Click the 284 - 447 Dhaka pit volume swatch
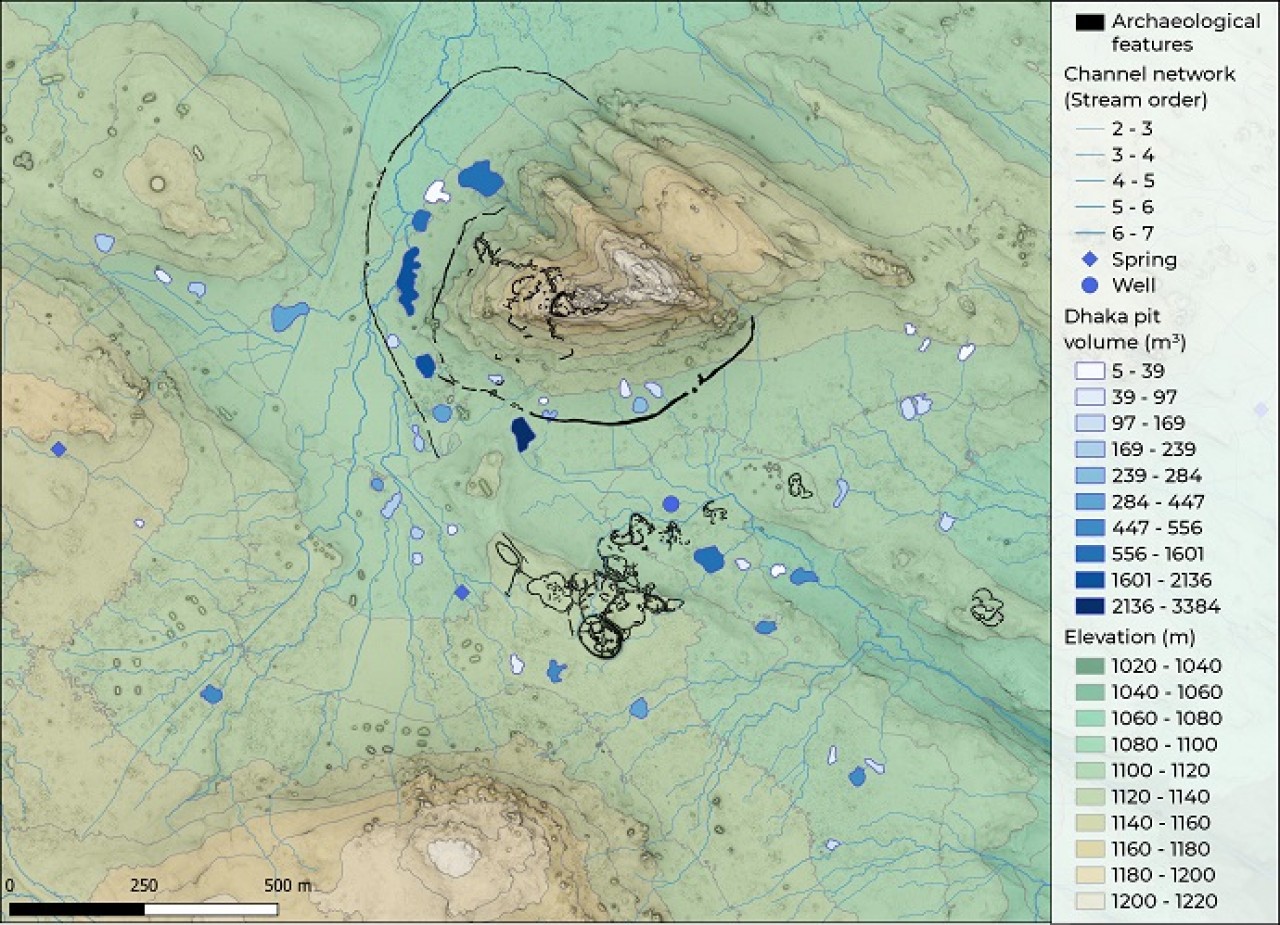This screenshot has width=1280, height=925. point(1089,501)
